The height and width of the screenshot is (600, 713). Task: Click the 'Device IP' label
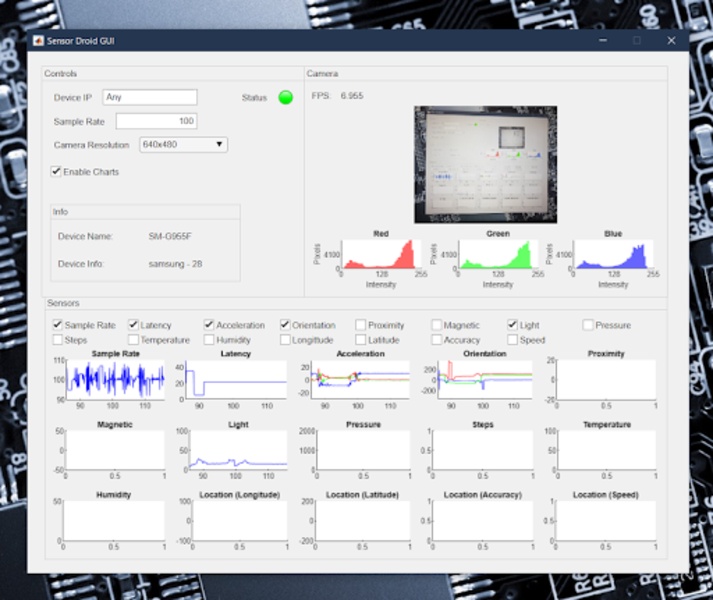pos(73,97)
